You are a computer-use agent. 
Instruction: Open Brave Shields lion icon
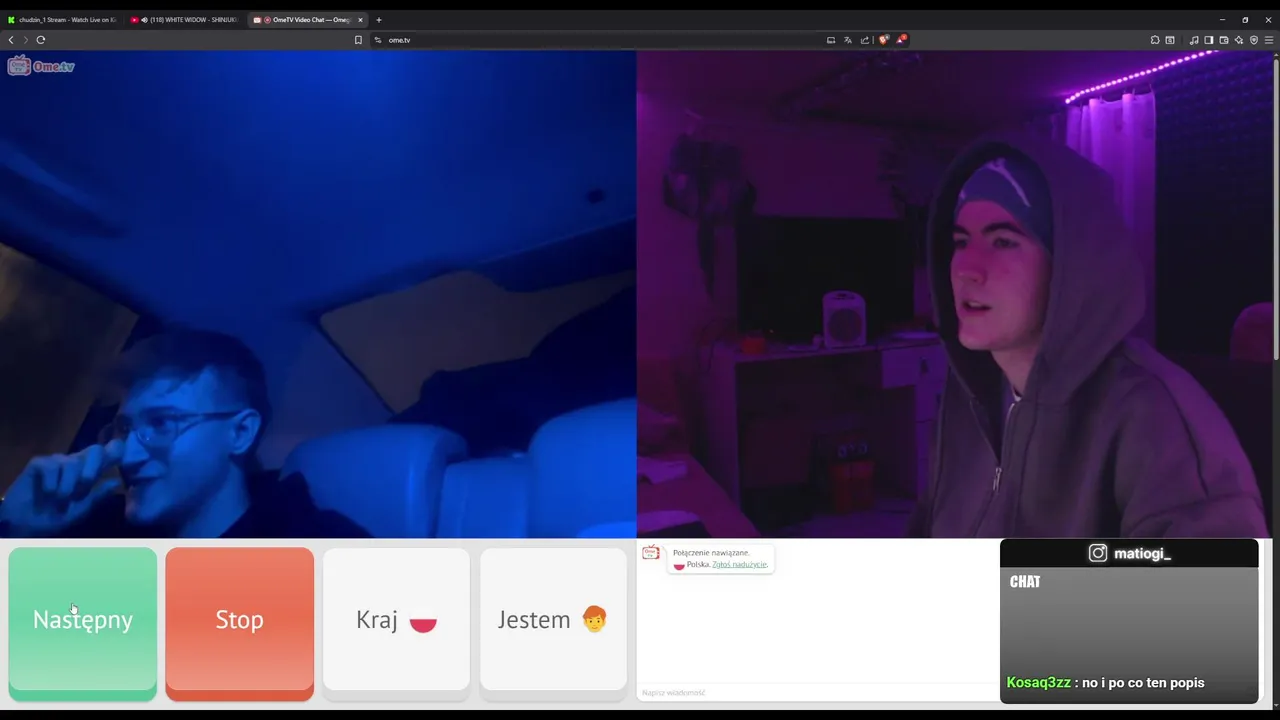[x=883, y=40]
